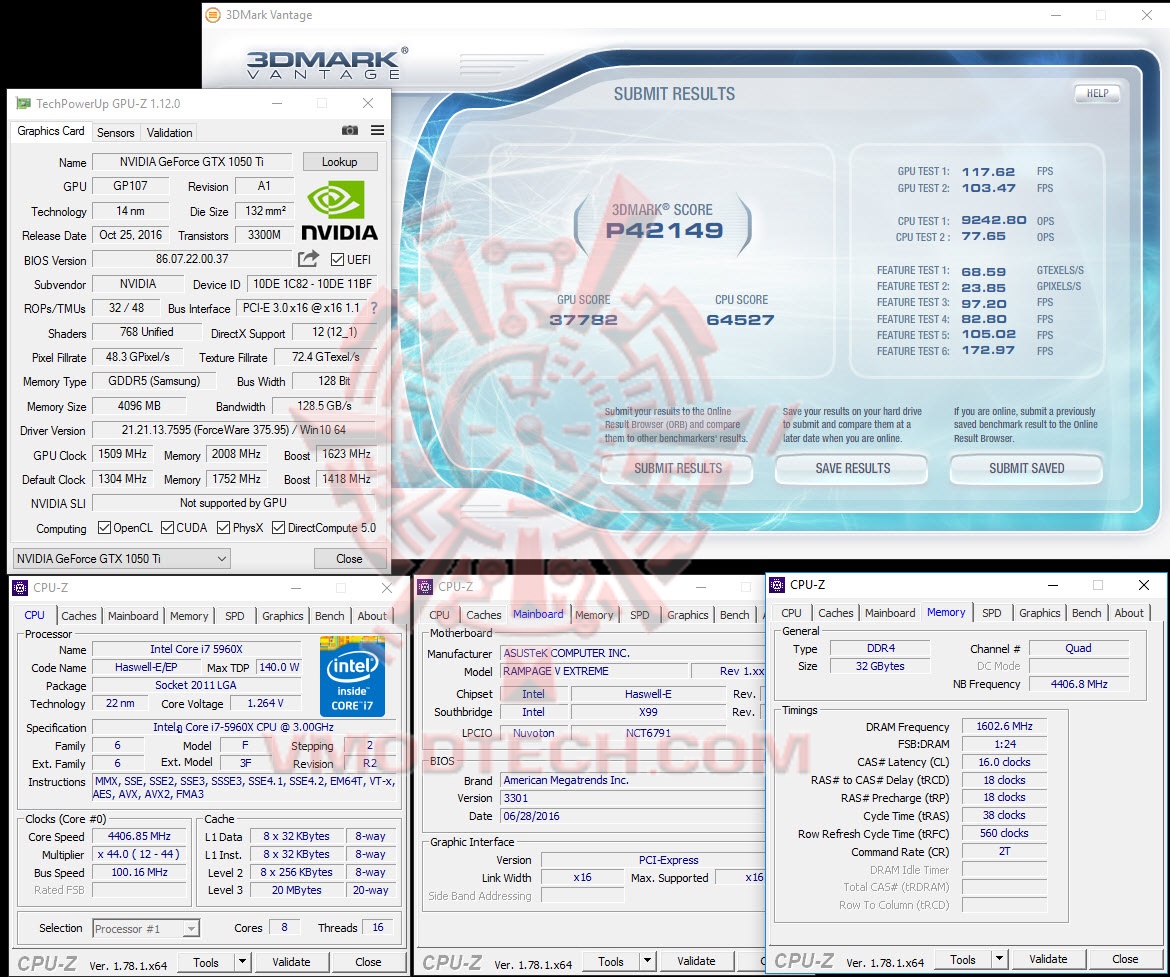Open About tab in Memory CPU-Z window
Screen dimensions: 1170x977
pos(1129,613)
